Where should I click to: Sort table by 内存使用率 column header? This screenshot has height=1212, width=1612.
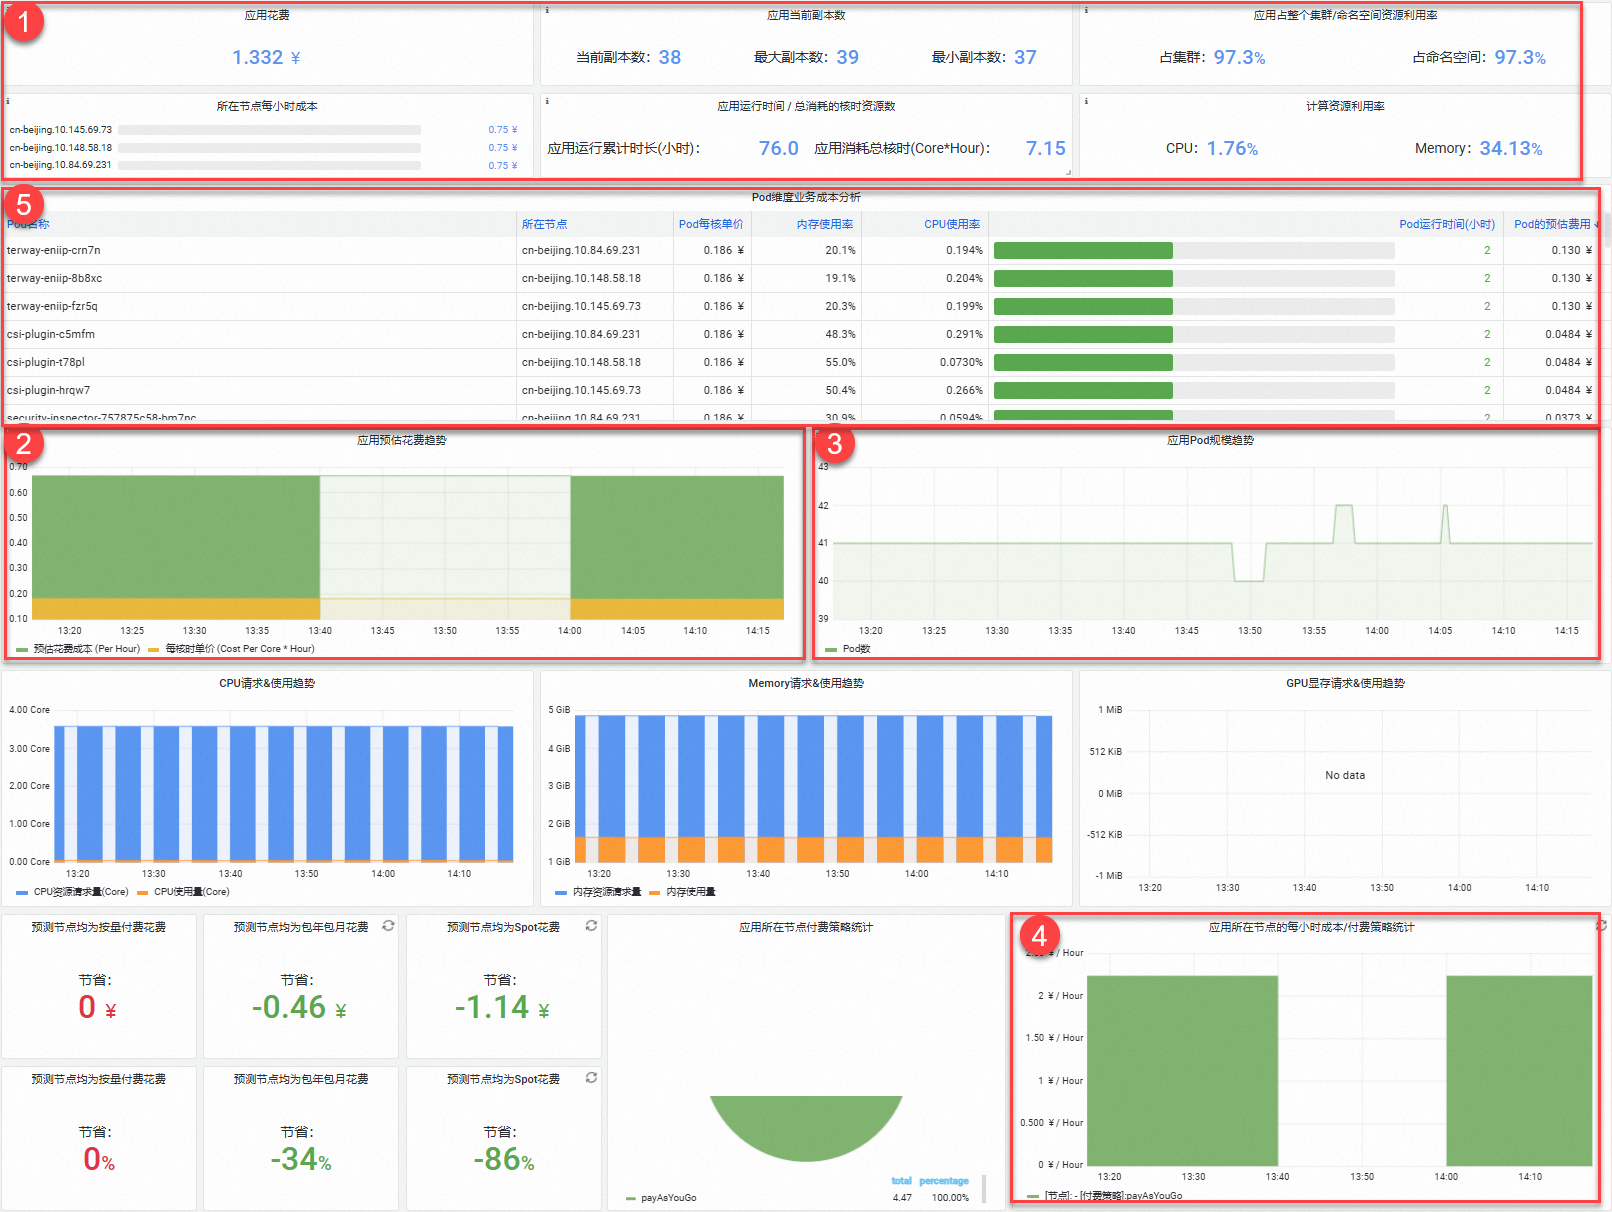coord(825,224)
